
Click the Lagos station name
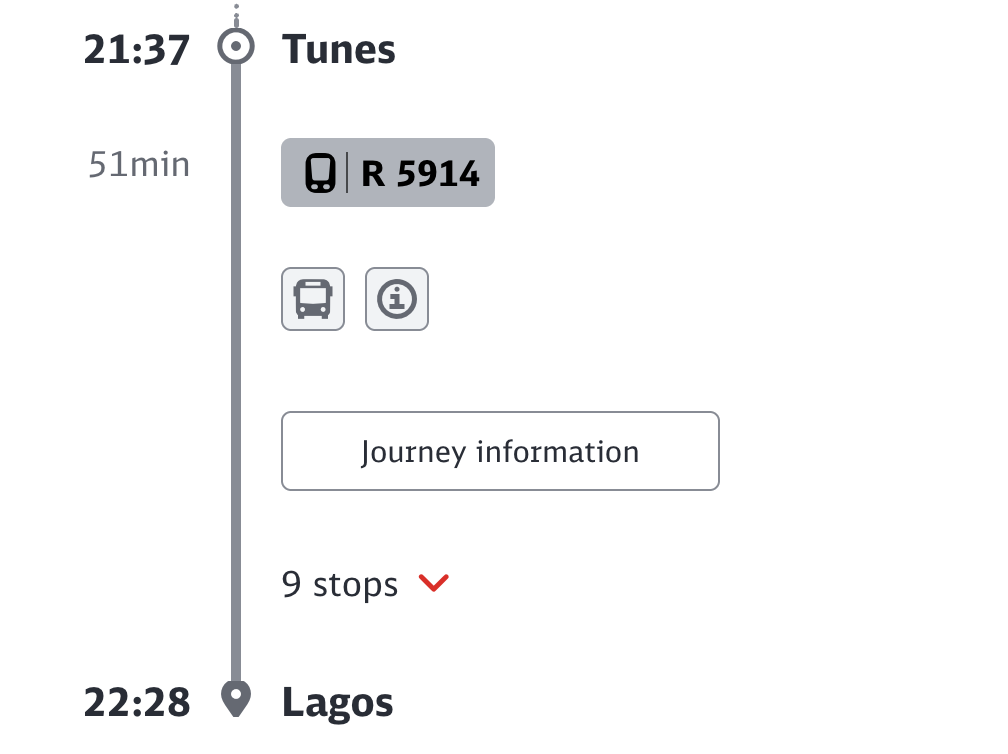point(338,703)
